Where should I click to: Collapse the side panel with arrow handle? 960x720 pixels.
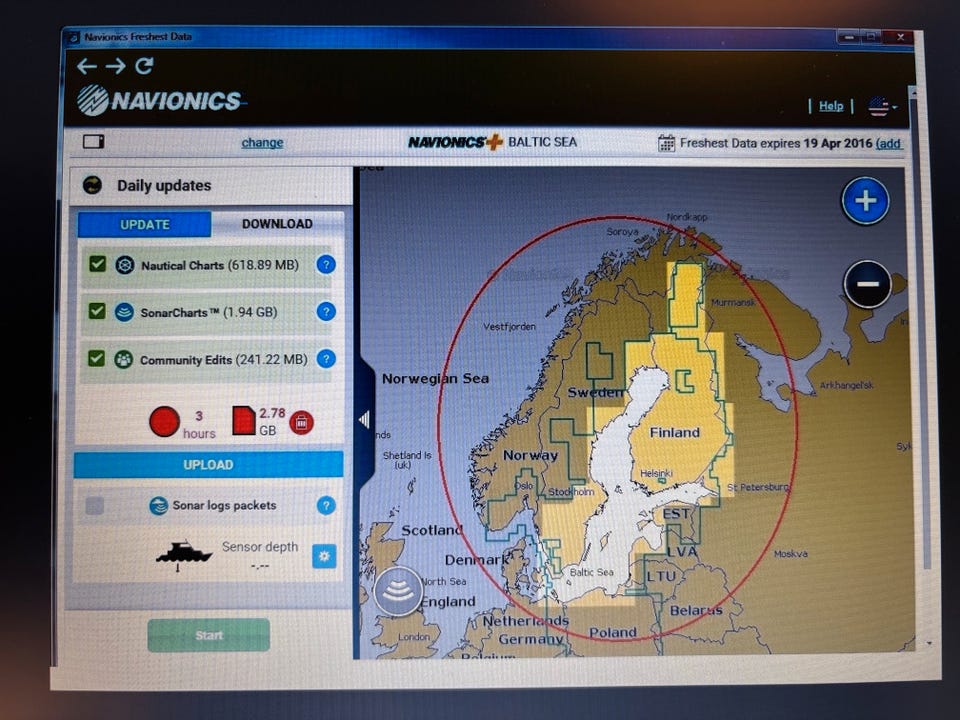tap(365, 420)
